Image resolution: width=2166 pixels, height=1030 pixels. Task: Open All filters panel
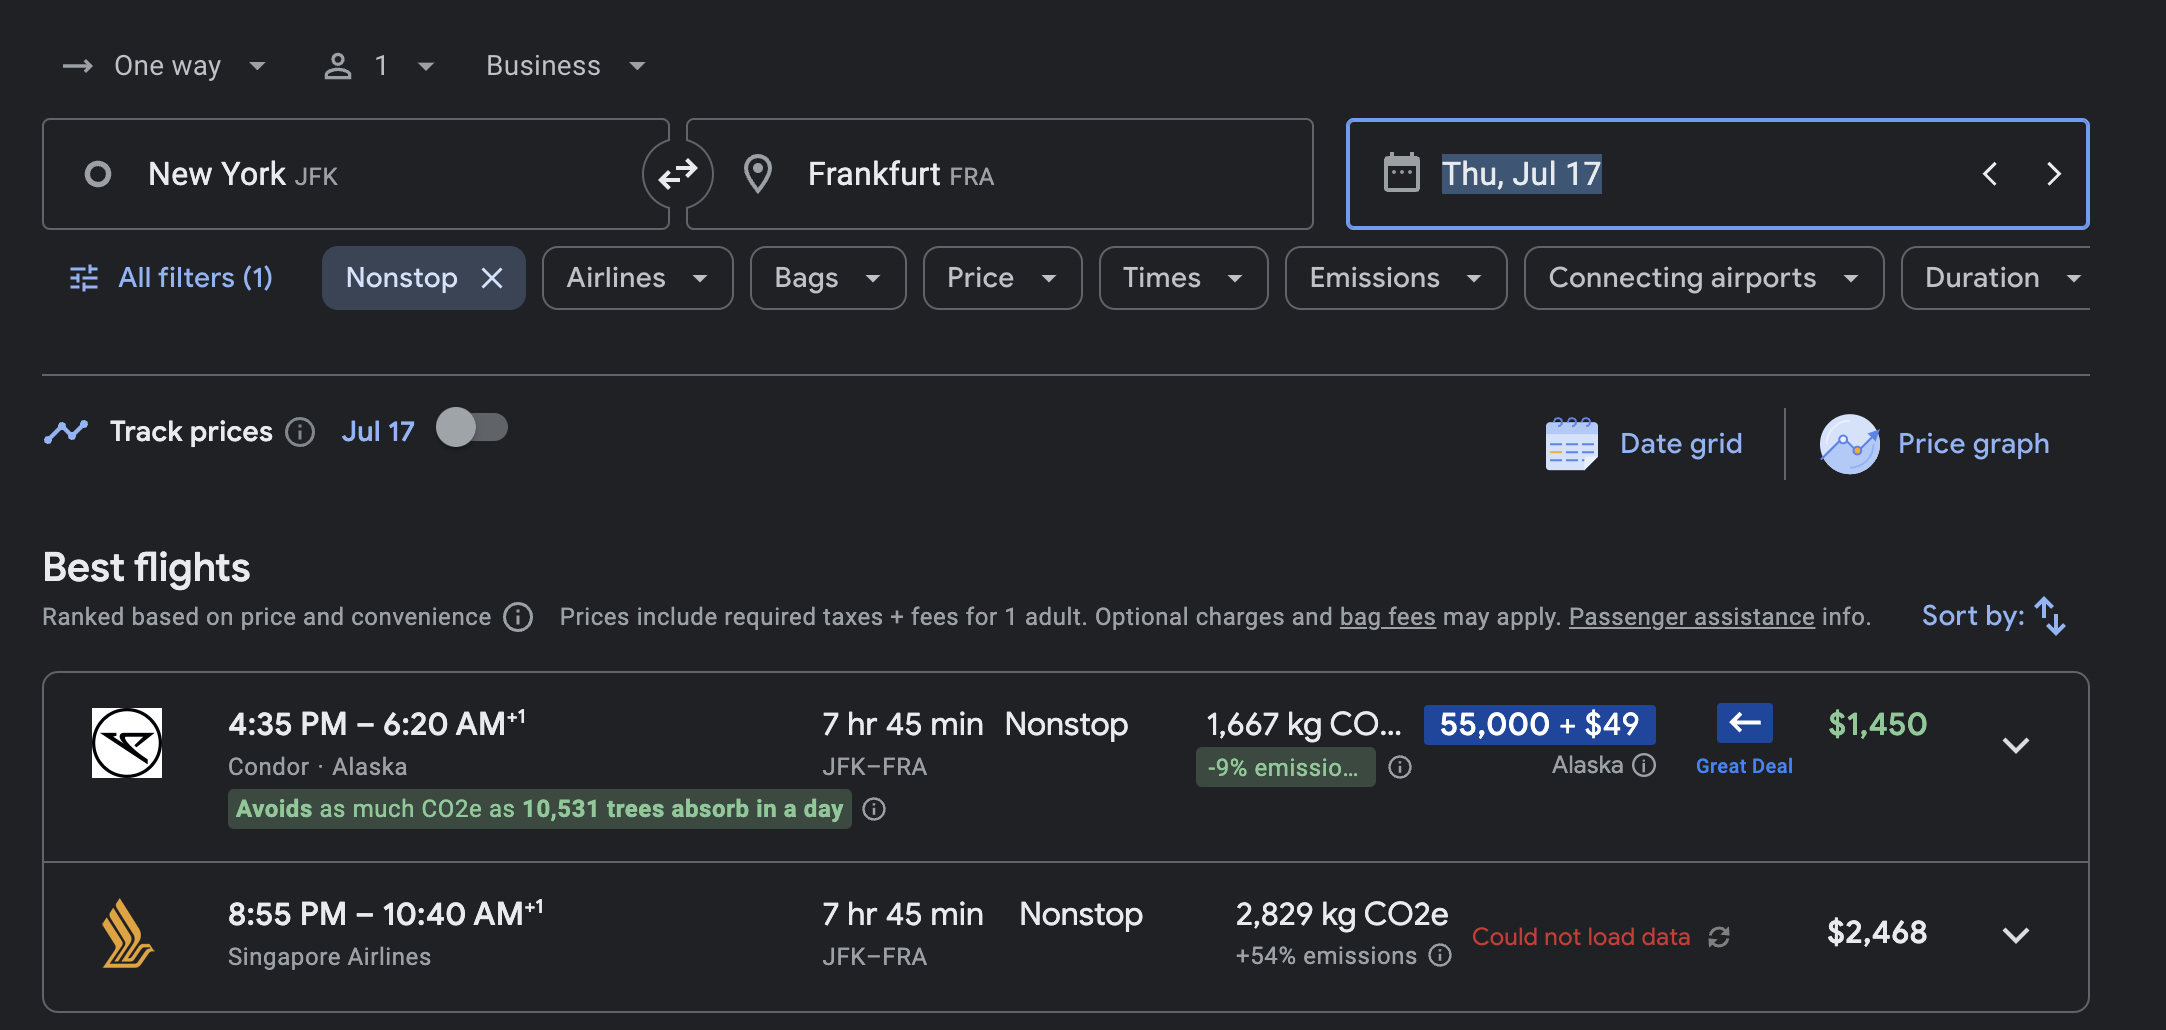click(171, 278)
